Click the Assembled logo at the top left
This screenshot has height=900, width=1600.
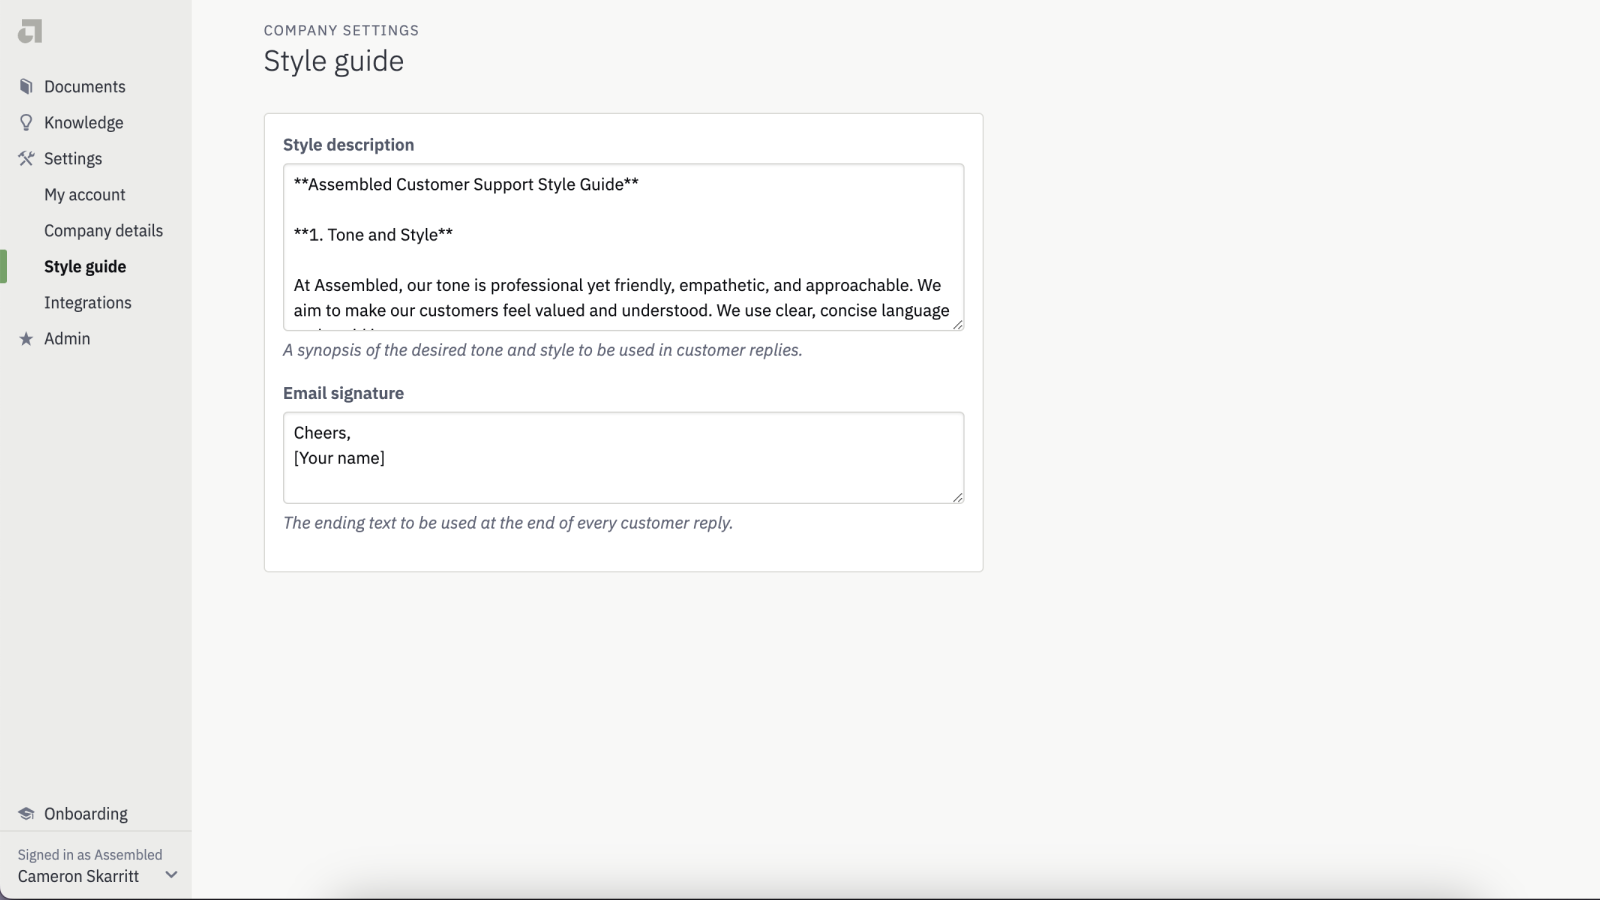[x=29, y=30]
